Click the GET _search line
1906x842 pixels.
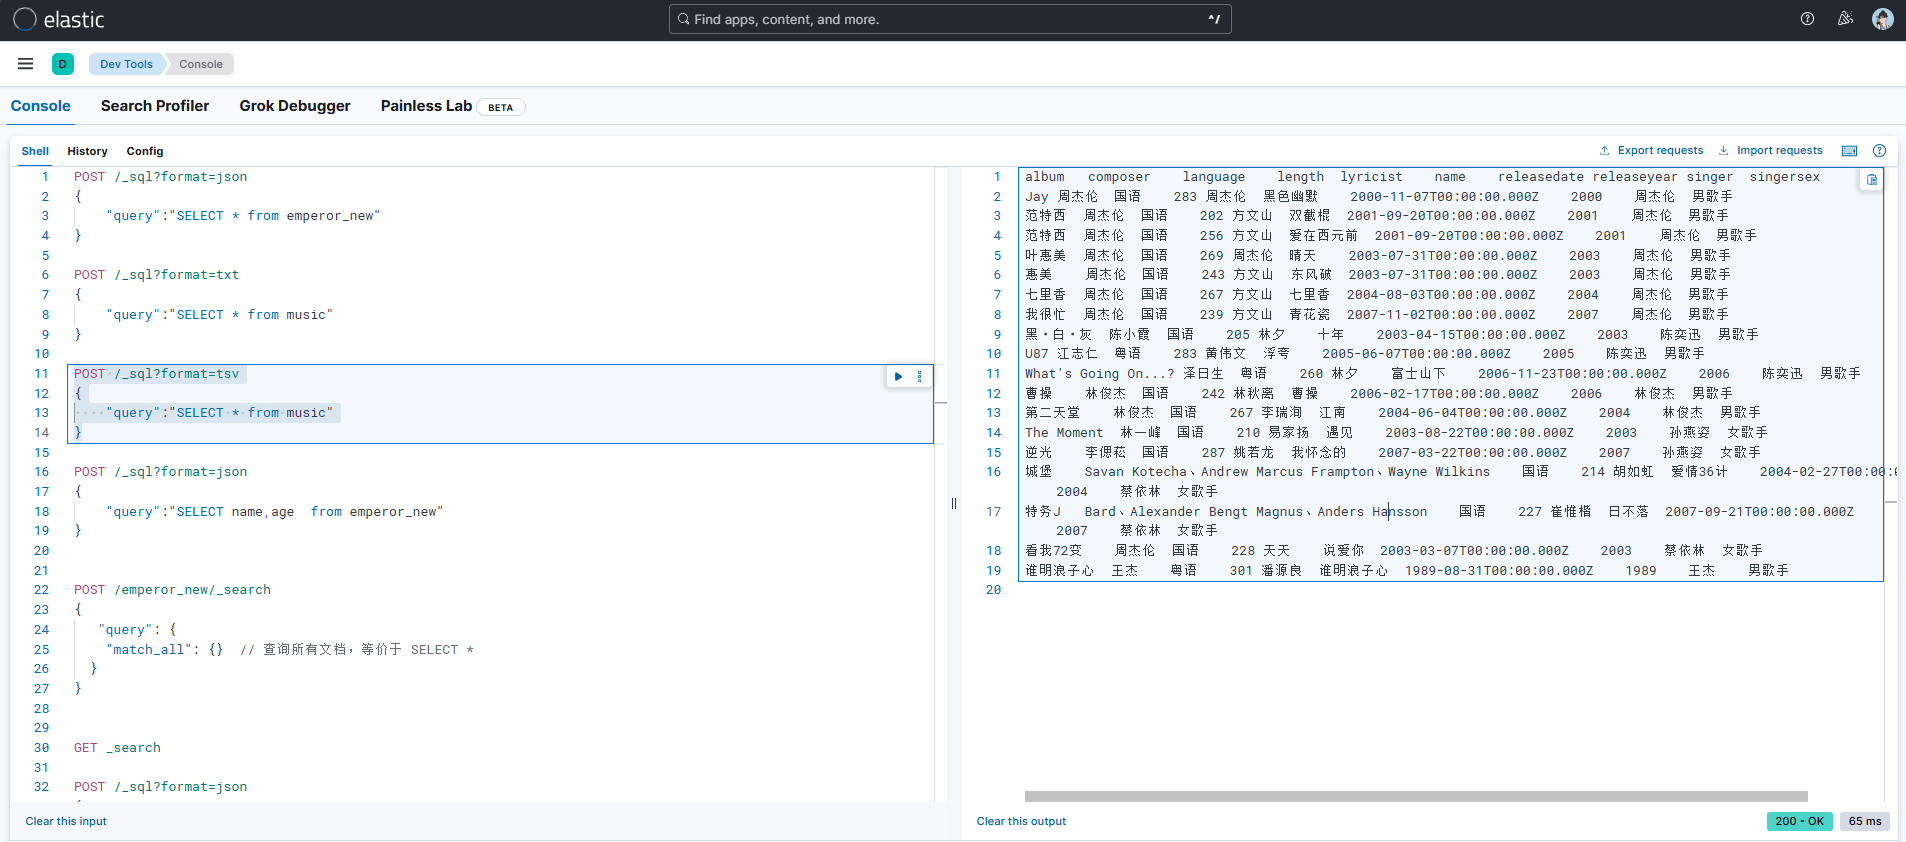click(x=117, y=748)
